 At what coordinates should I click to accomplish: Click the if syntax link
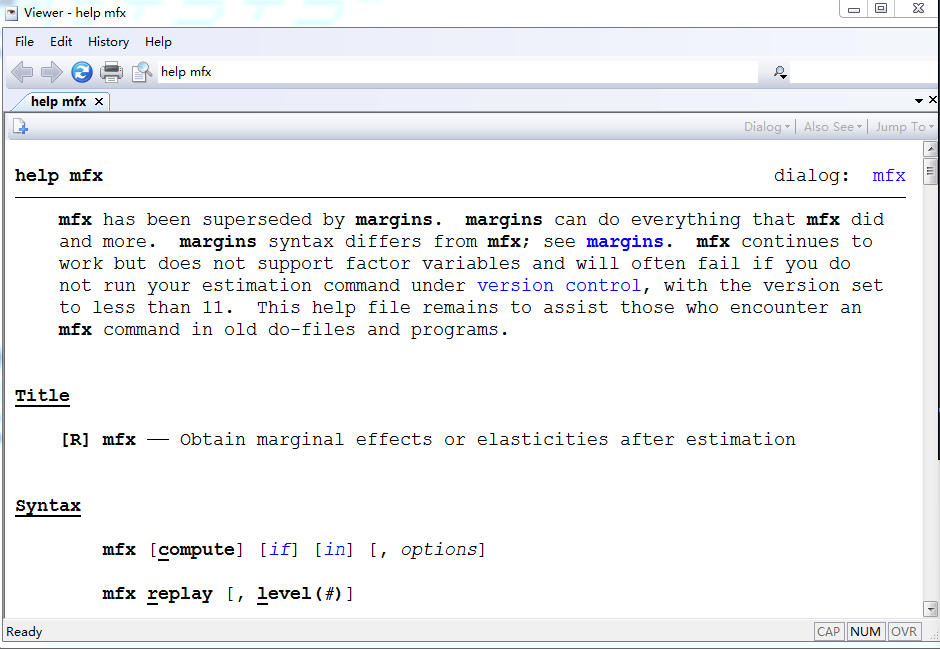click(280, 550)
